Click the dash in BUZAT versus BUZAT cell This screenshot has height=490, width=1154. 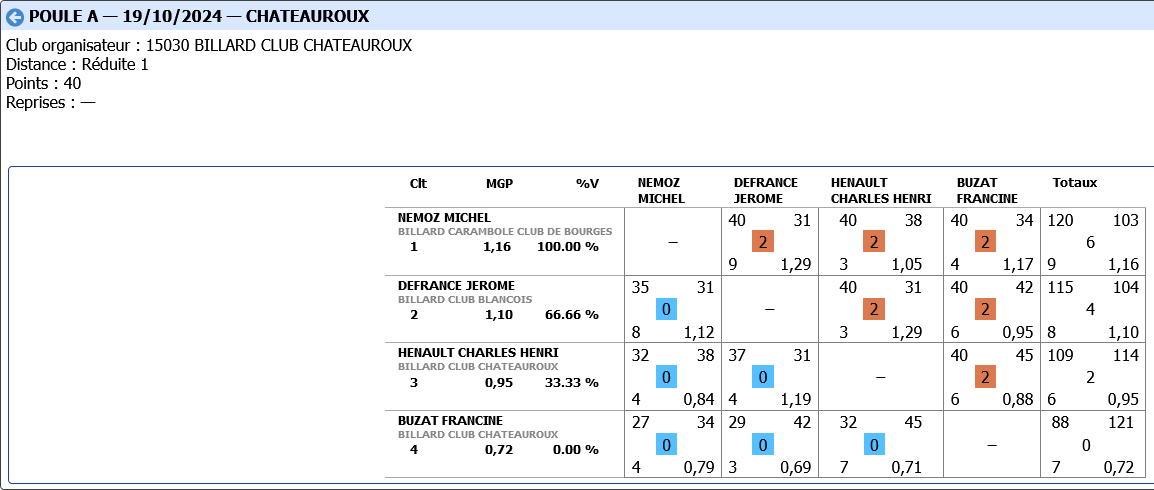point(991,445)
